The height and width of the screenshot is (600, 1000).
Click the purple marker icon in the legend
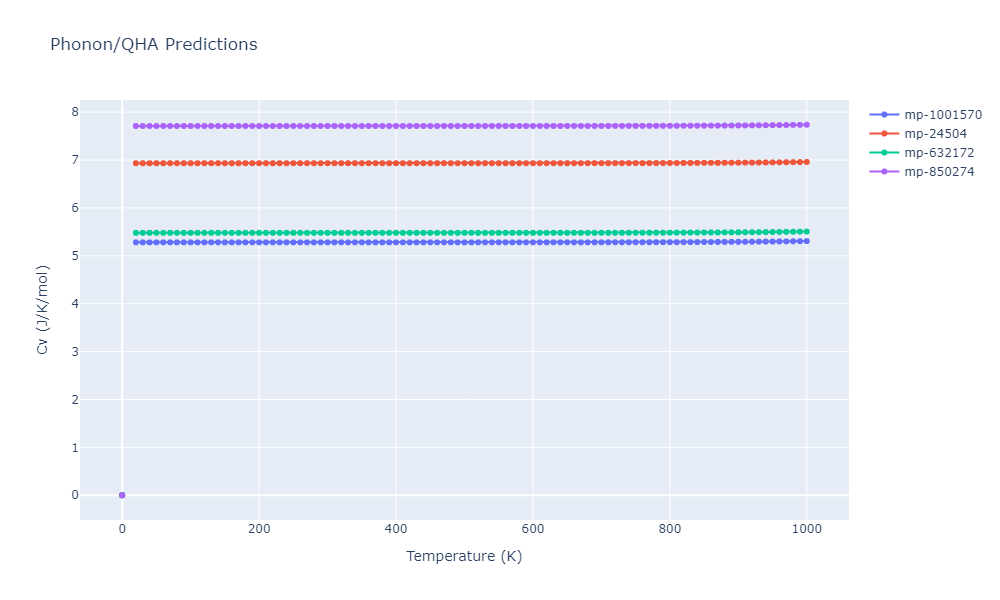(884, 172)
